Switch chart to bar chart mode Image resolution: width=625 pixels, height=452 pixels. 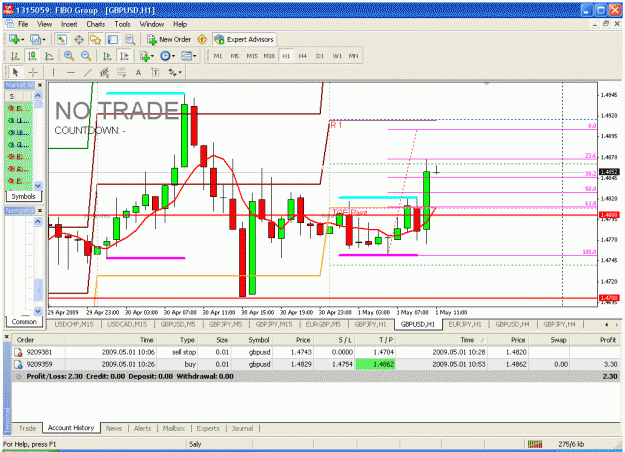pyautogui.click(x=15, y=56)
